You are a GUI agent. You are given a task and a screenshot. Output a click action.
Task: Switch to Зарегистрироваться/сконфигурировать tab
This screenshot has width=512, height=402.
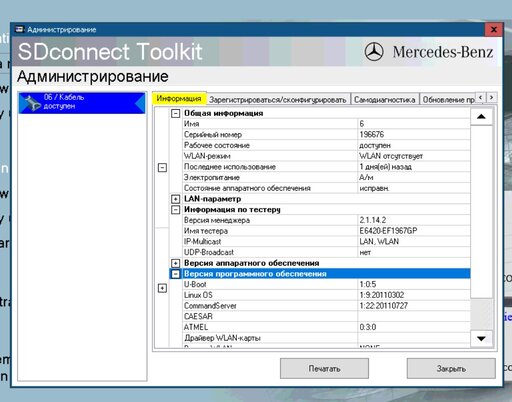click(278, 99)
